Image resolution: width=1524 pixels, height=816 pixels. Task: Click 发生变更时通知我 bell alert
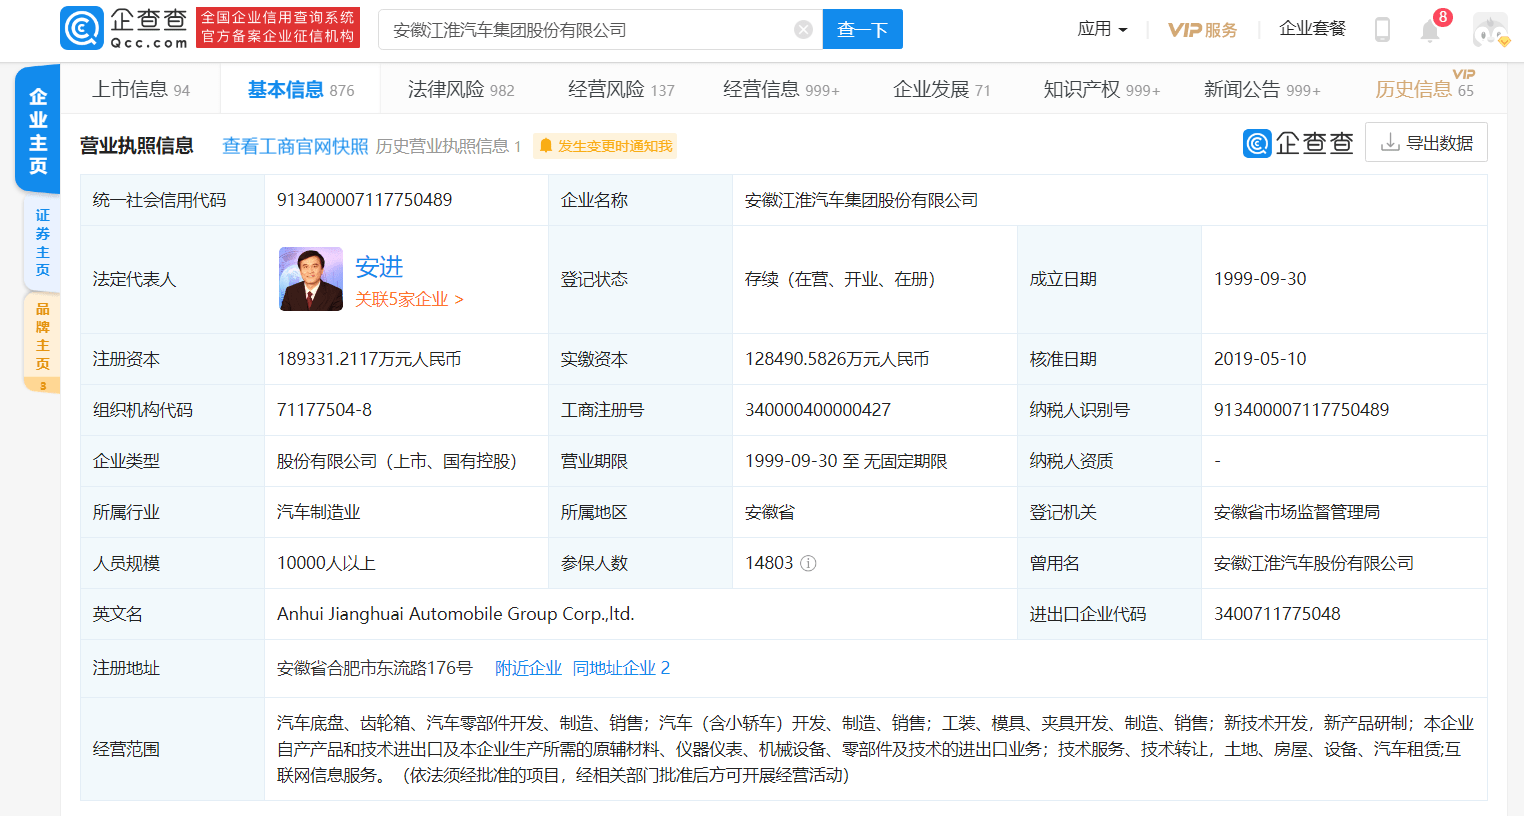click(x=605, y=146)
